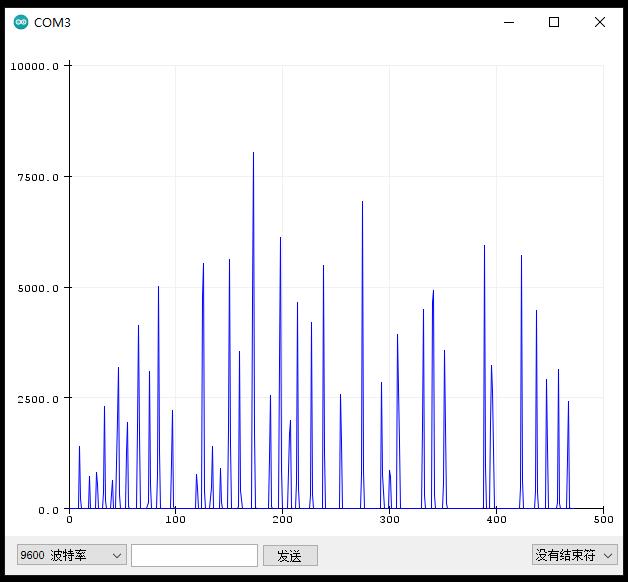Click the 100 x-axis tick label
This screenshot has width=628, height=582.
click(176, 520)
